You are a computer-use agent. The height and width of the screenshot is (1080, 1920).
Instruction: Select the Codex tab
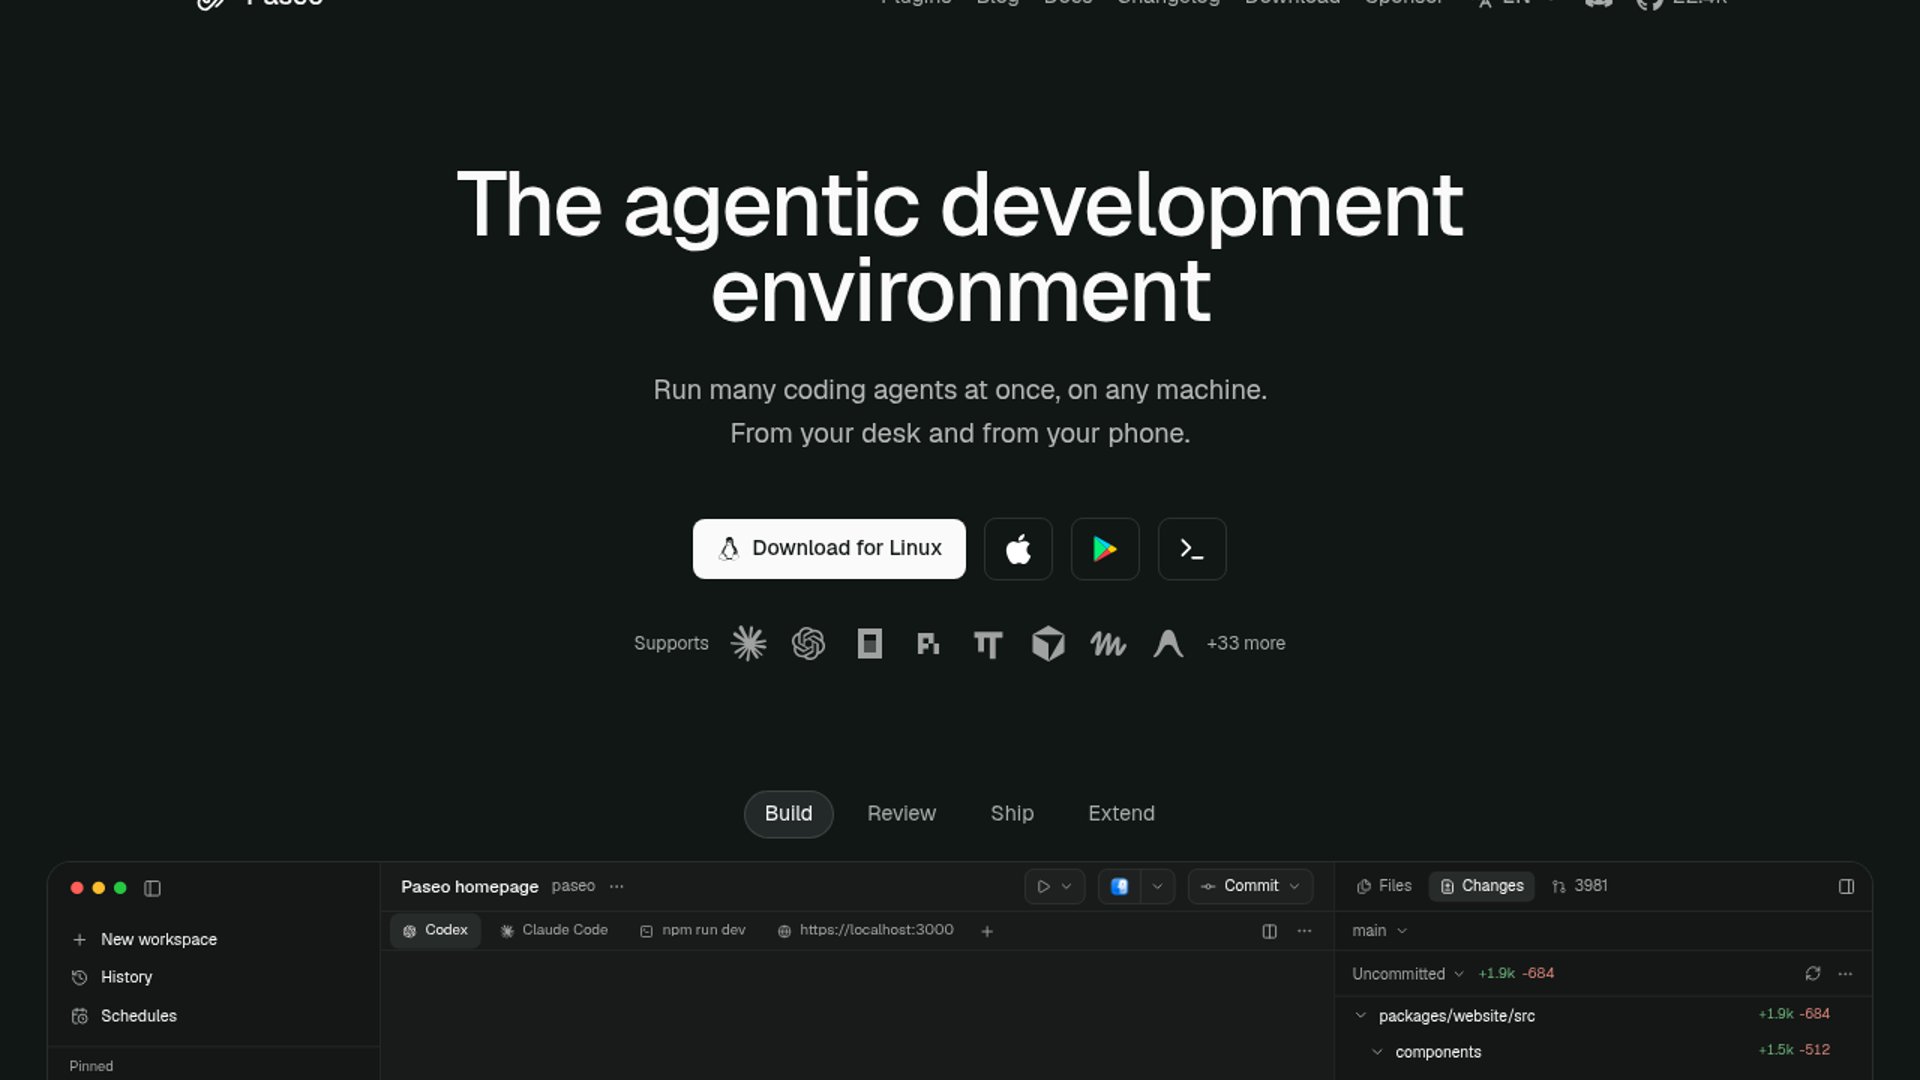(435, 930)
